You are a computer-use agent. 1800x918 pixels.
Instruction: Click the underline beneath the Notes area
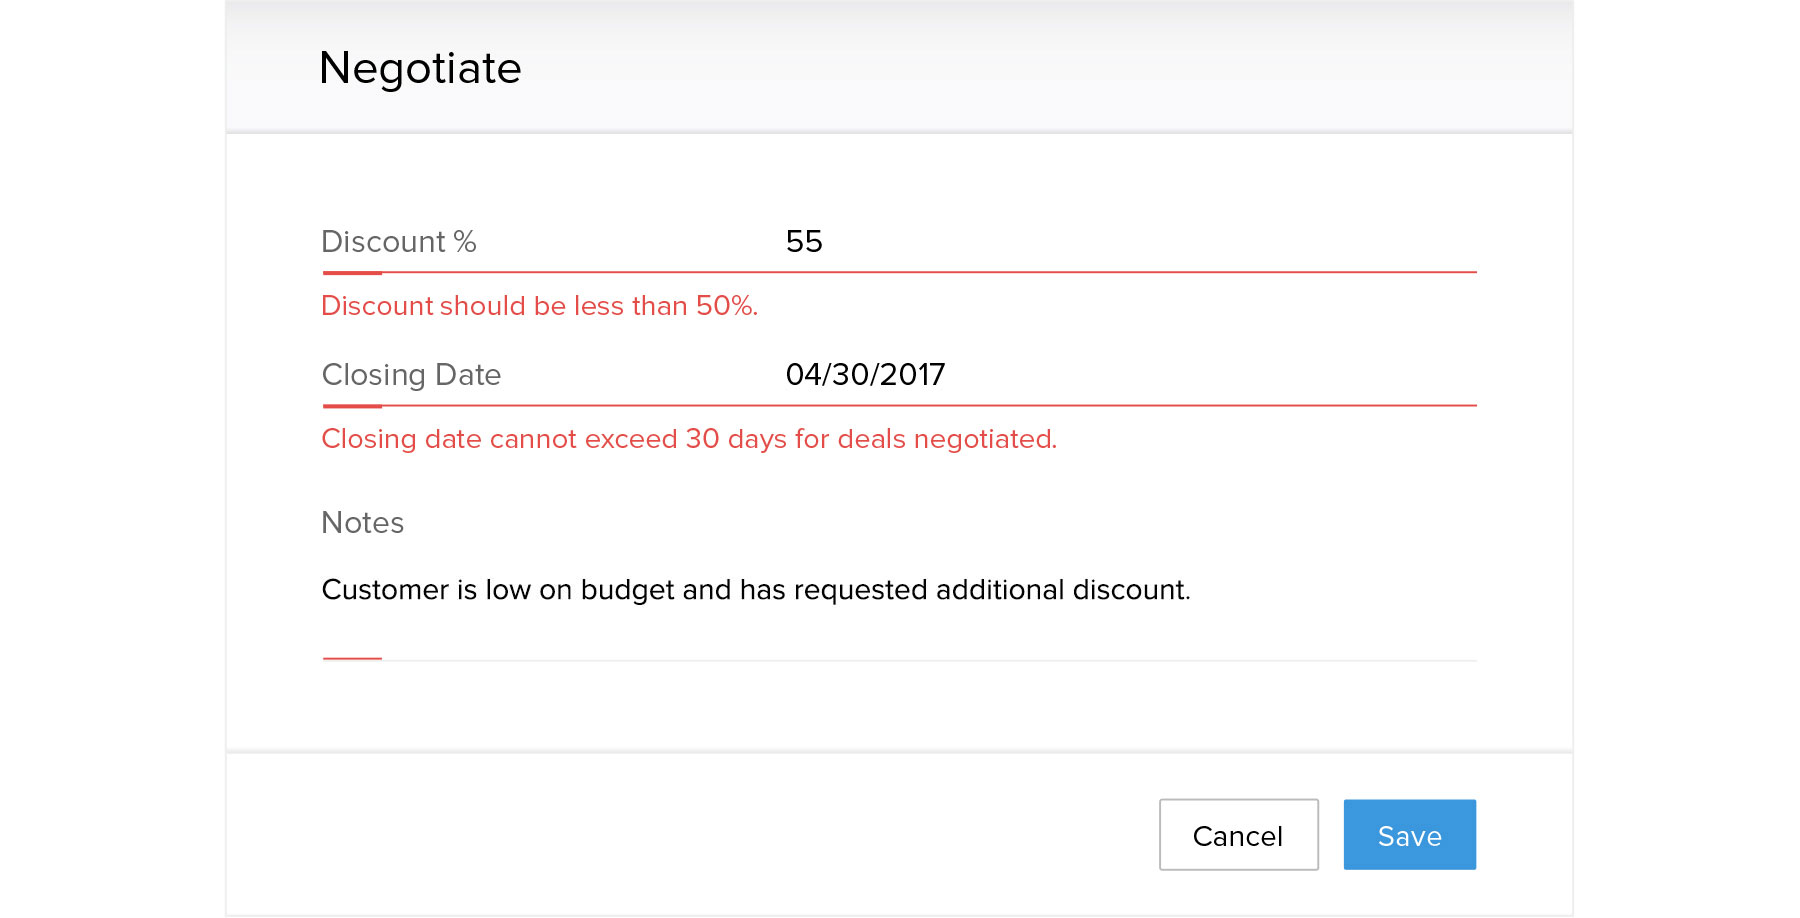(899, 659)
